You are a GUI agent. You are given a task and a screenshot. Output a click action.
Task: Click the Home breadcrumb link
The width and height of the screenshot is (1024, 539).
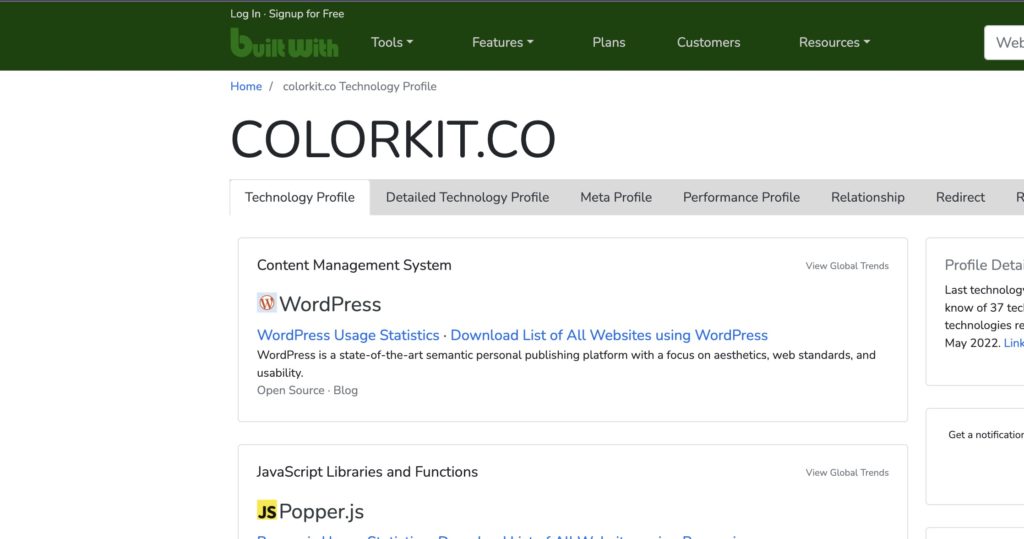(246, 86)
